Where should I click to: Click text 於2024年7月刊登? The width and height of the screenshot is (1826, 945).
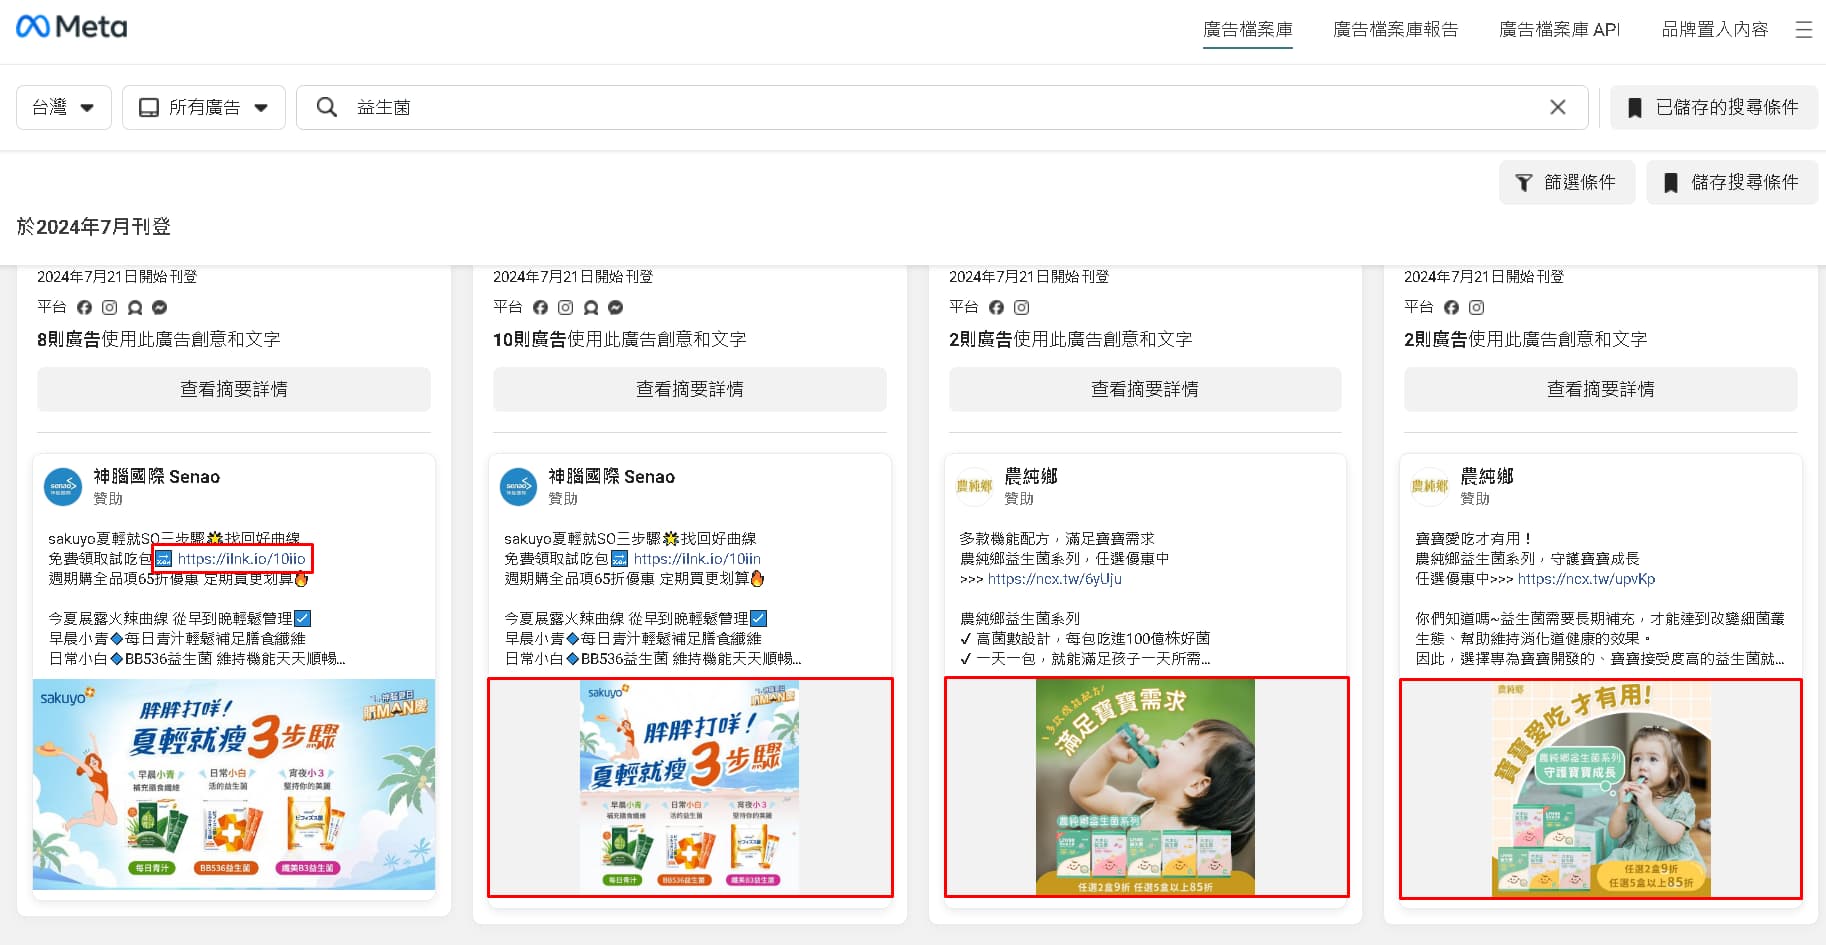[x=94, y=227]
